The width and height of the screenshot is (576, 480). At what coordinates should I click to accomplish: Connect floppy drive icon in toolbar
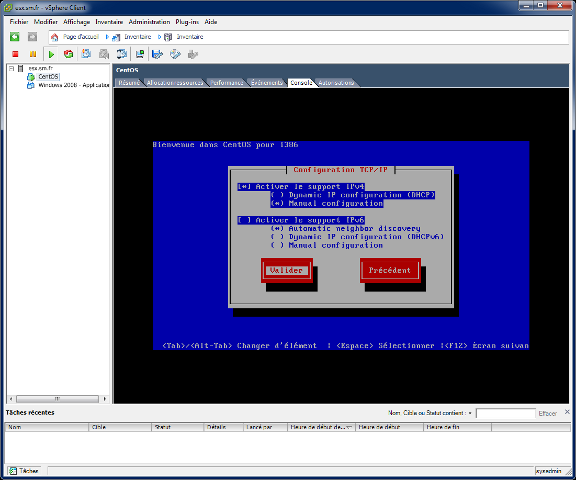pyautogui.click(x=157, y=54)
